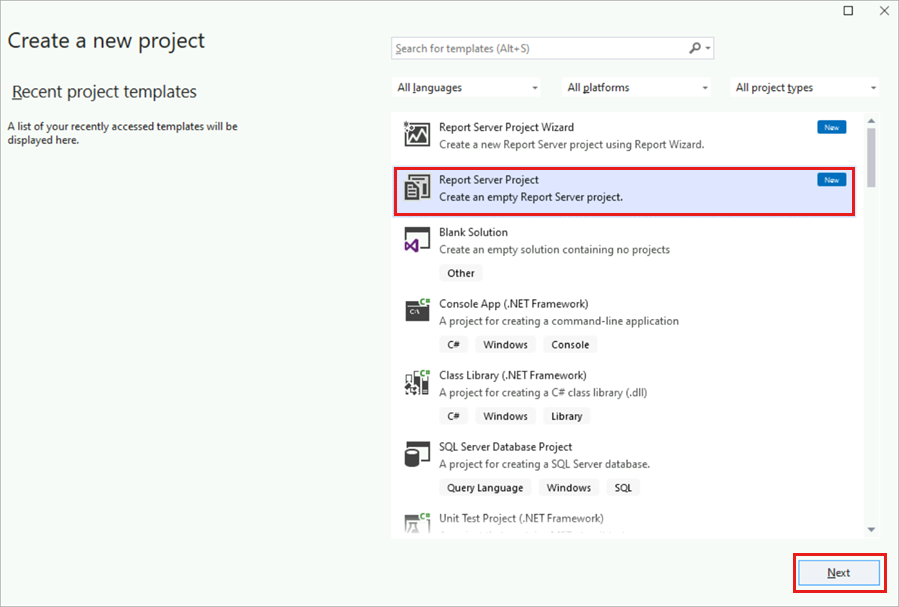899x607 pixels.
Task: Click the Other tag under Blank Solution
Action: [460, 273]
